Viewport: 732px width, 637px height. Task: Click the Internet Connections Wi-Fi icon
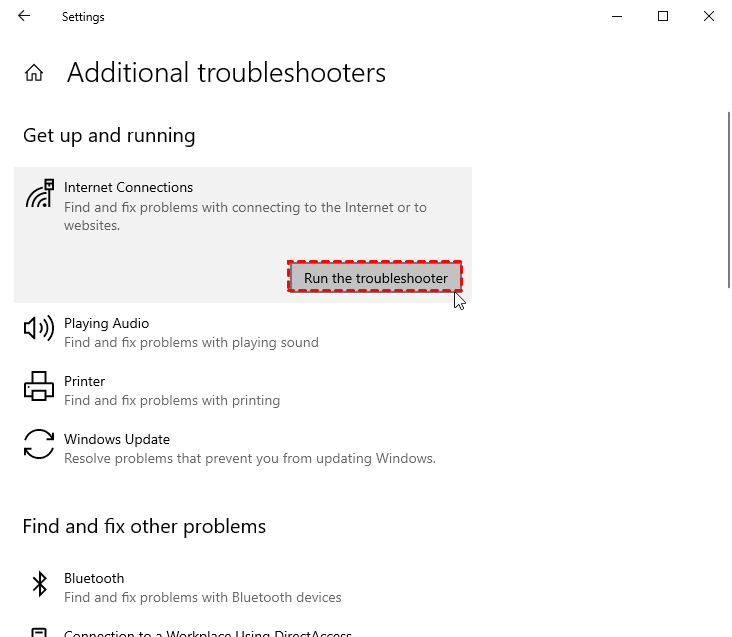[x=39, y=194]
